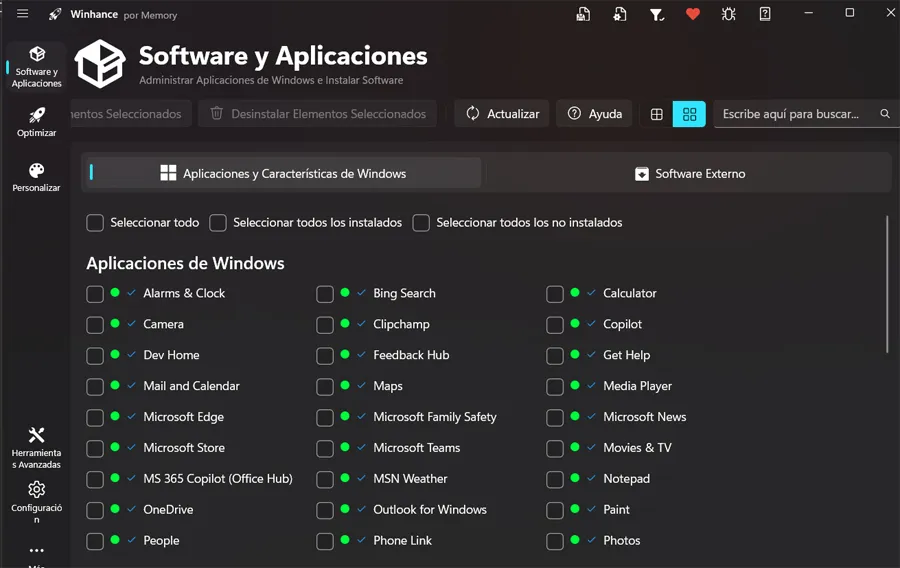Tick the Copilot checkbox
Screen dimensions: 900x568
pos(554,325)
